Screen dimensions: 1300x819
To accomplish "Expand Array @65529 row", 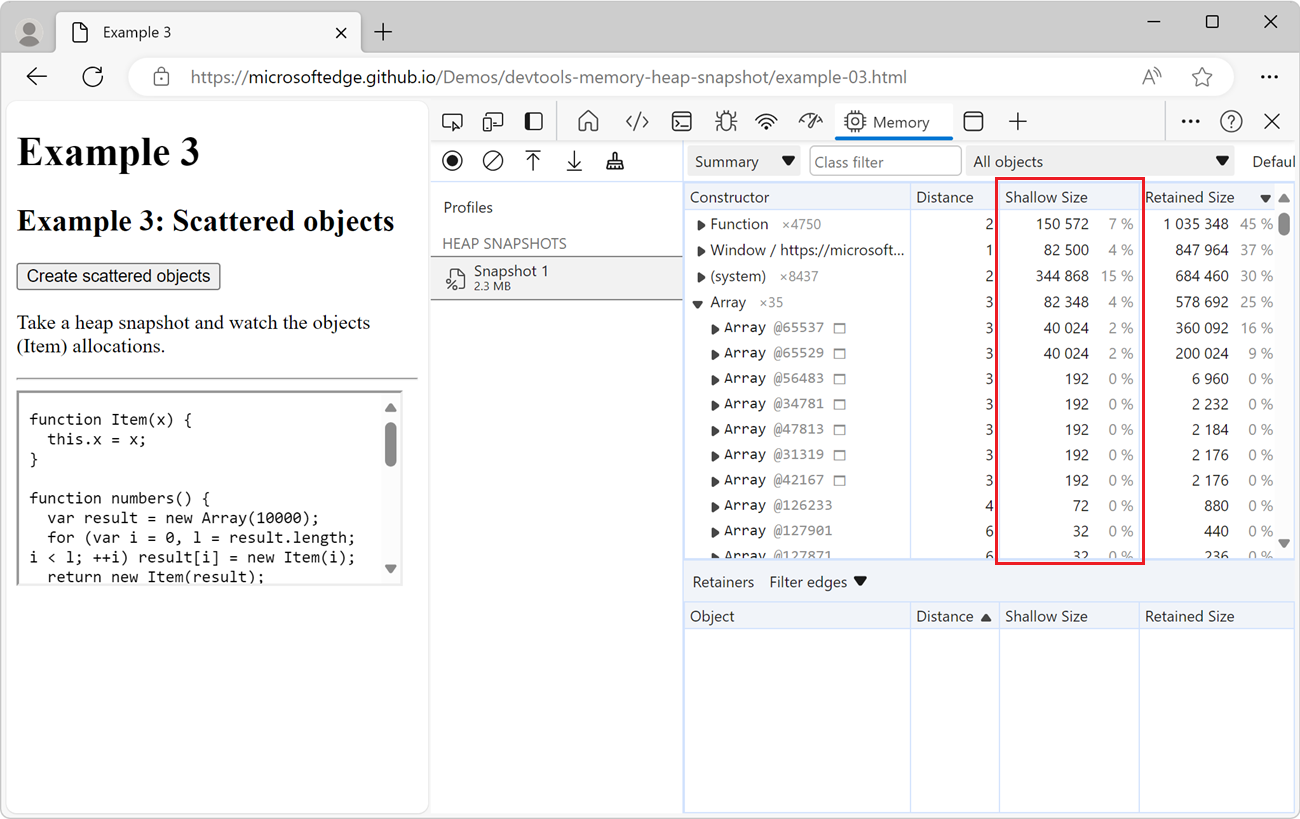I will (x=715, y=354).
